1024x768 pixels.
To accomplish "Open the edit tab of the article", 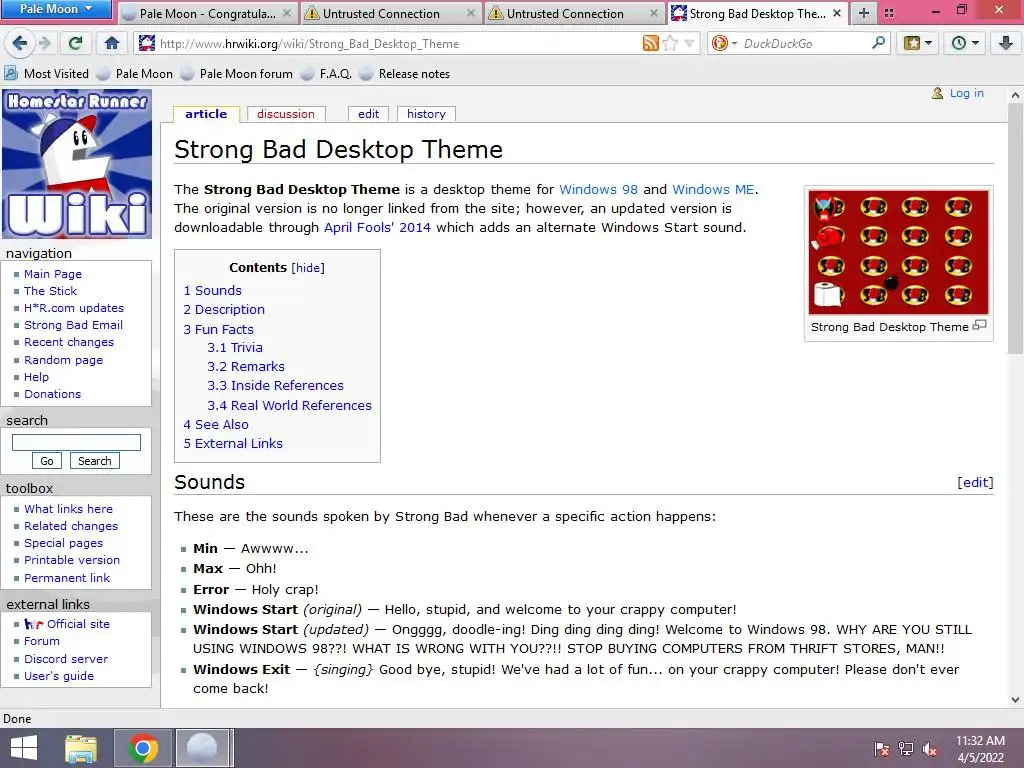I will click(x=368, y=114).
